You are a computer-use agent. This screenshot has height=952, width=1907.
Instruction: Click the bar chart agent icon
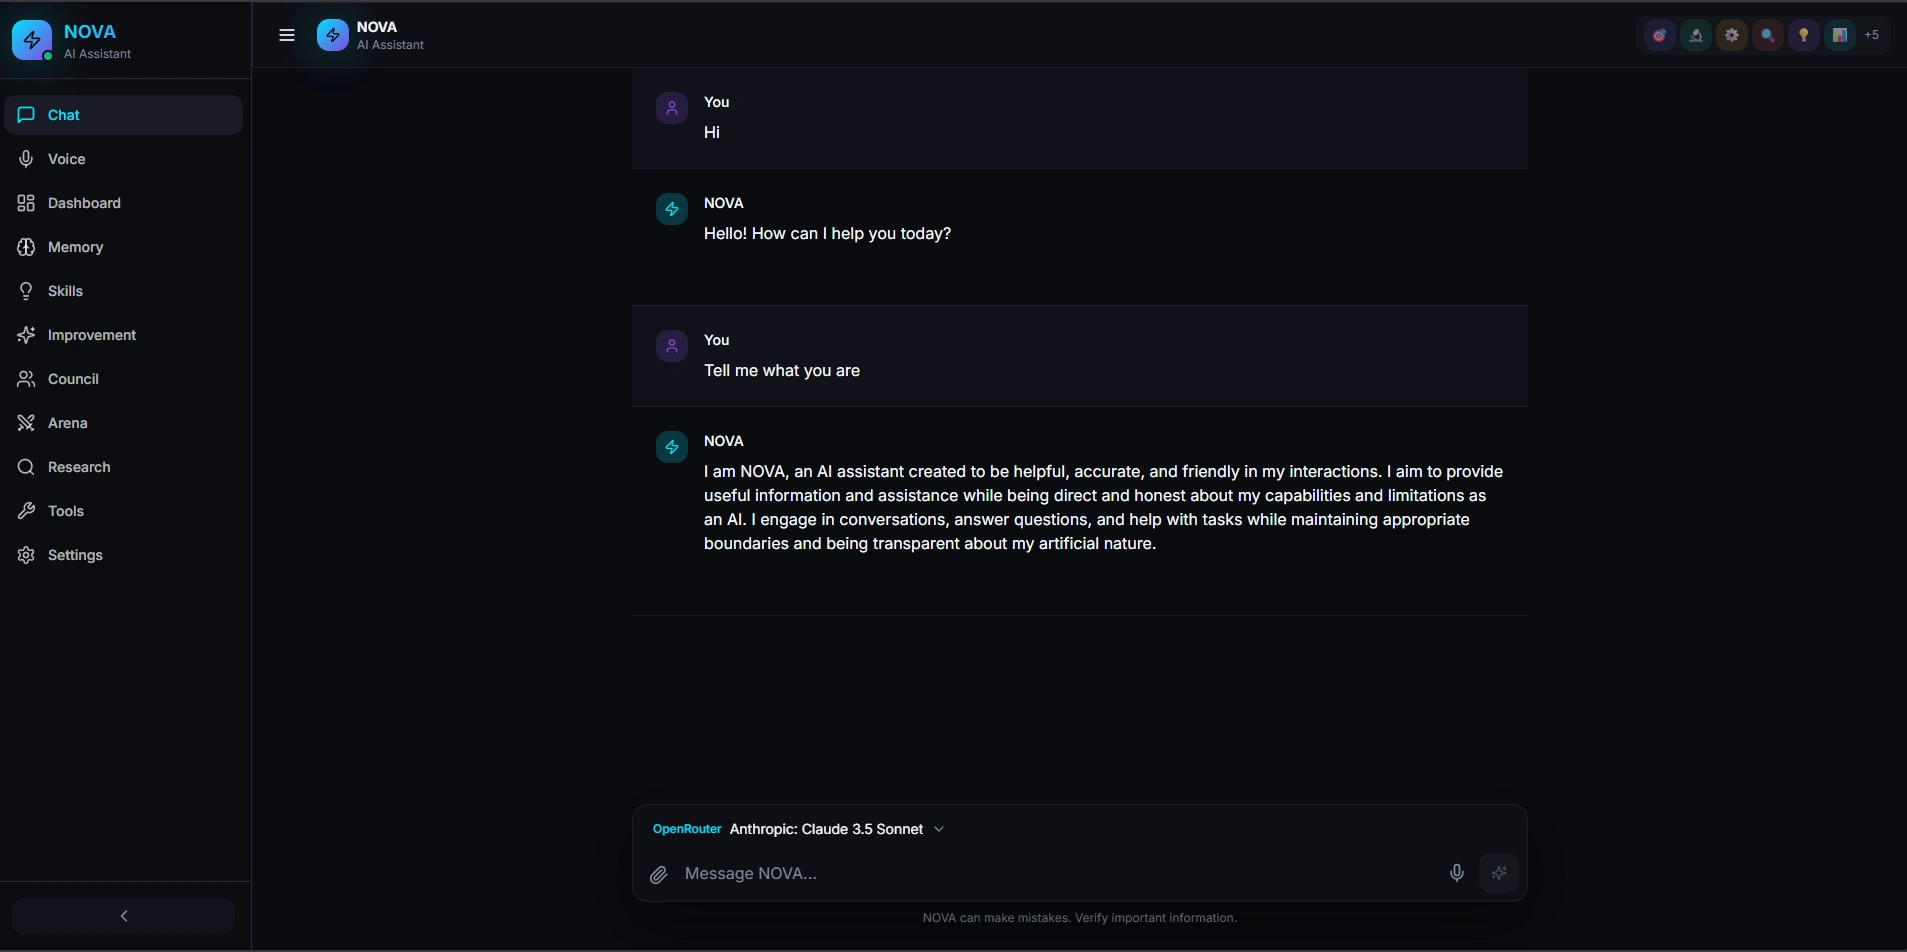(x=1840, y=35)
